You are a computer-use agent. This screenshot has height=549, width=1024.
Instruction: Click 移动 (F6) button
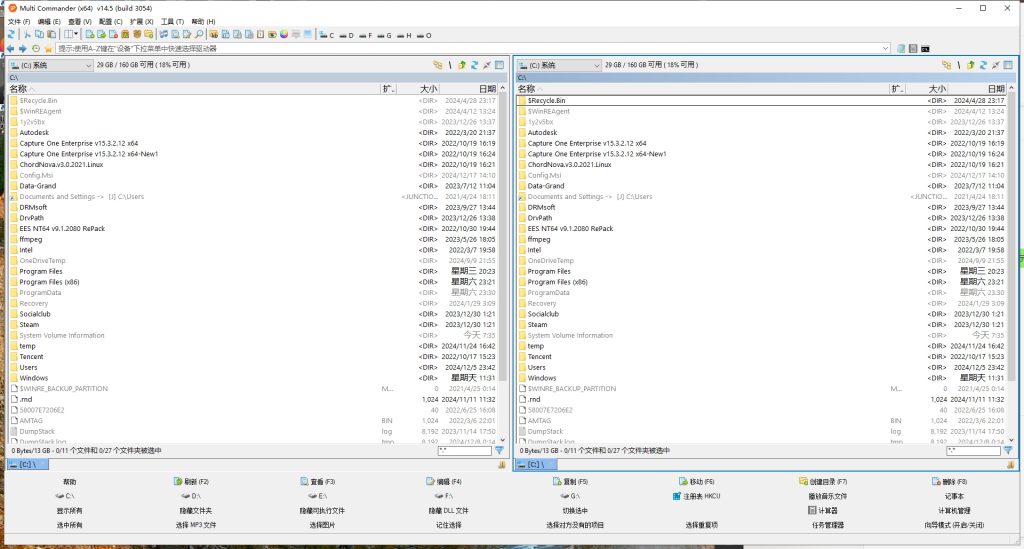coord(697,482)
